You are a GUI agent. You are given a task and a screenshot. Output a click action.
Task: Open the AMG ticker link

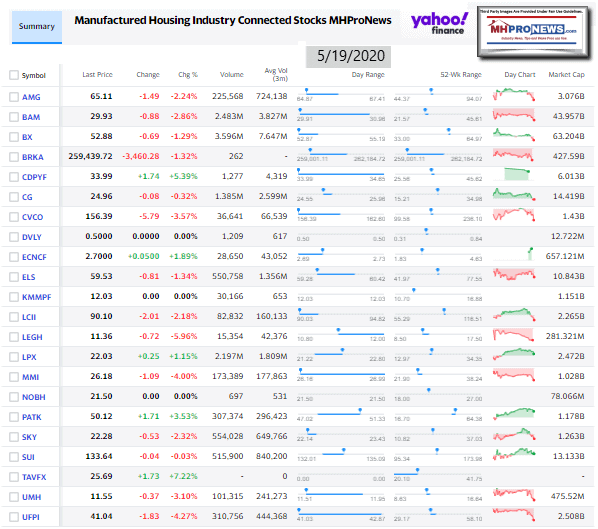tap(31, 97)
